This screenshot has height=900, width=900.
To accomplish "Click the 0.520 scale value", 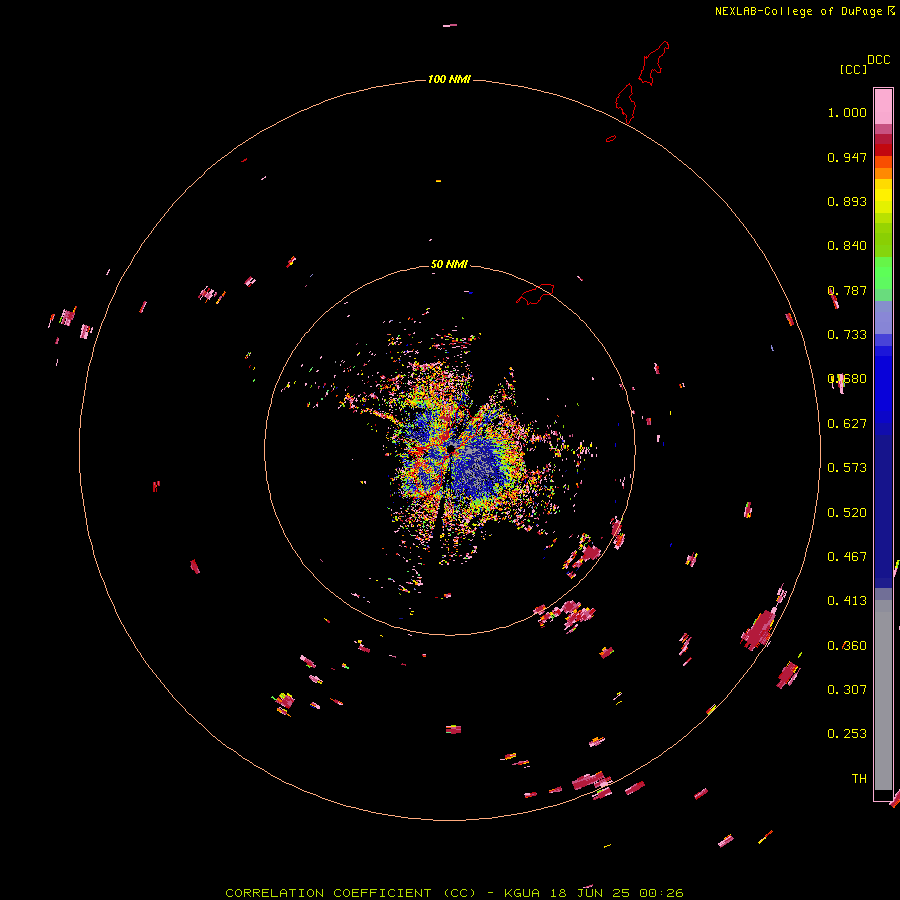I will [x=847, y=513].
